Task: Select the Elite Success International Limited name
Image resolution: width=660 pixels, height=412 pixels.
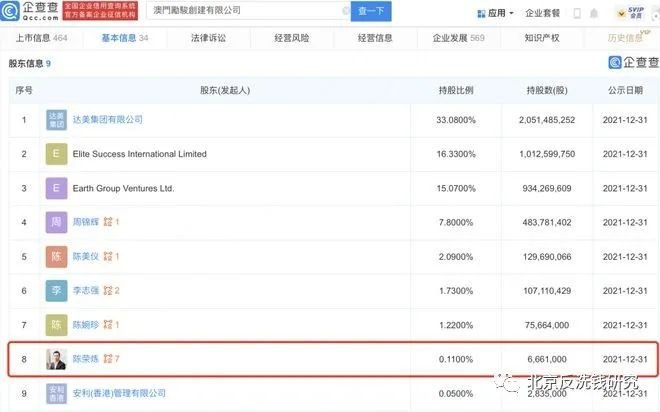Action: tap(140, 154)
